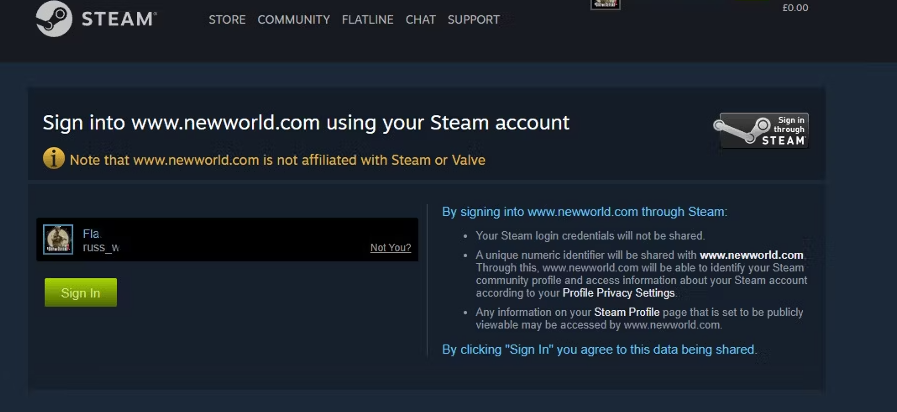
Task: Click the account avatar thumbnail
Action: click(58, 239)
